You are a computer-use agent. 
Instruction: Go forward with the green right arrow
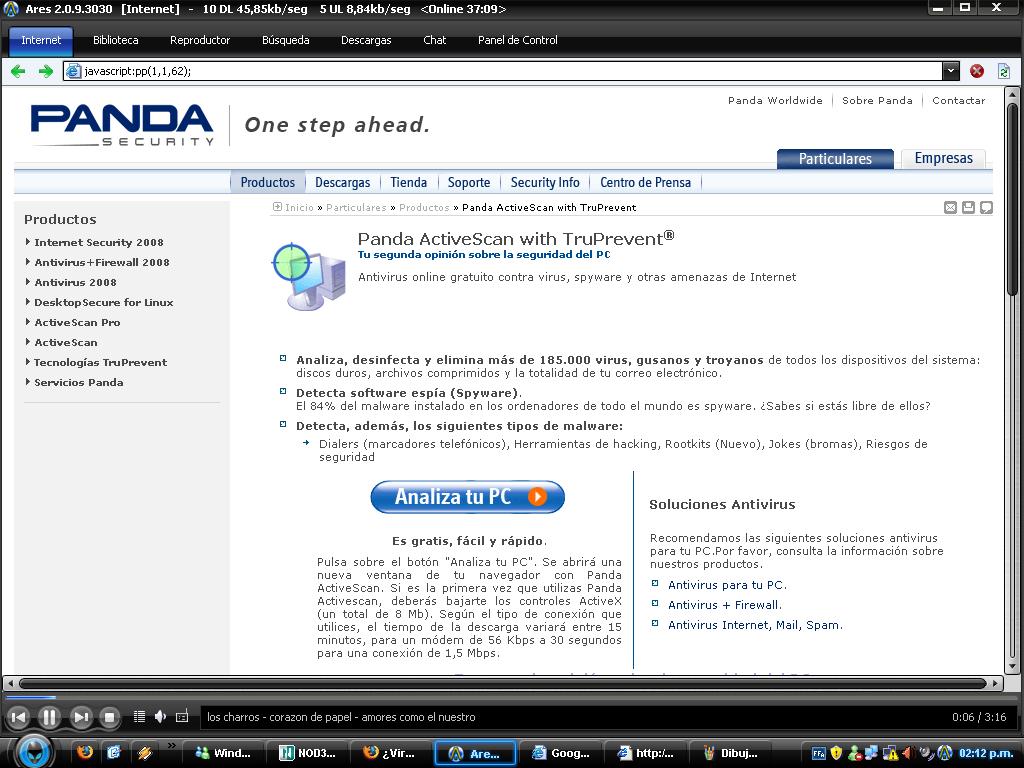click(x=46, y=71)
